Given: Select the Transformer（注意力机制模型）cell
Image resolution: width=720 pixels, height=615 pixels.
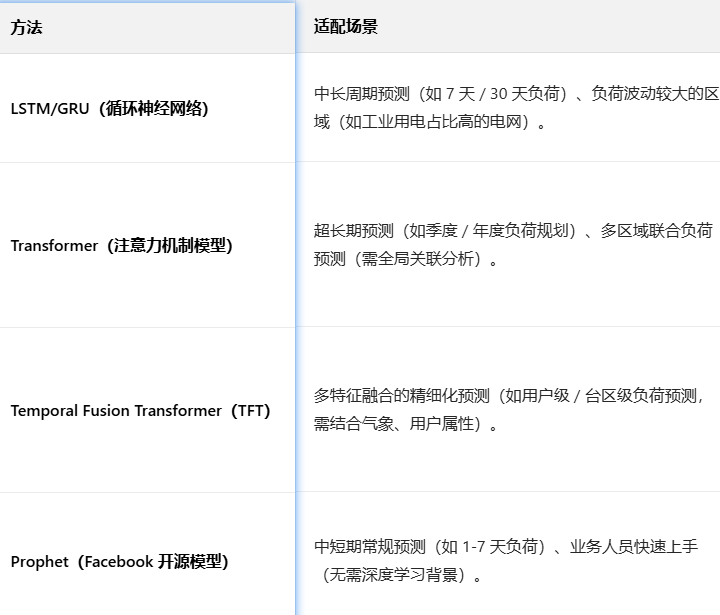Looking at the screenshot, I should (147, 245).
